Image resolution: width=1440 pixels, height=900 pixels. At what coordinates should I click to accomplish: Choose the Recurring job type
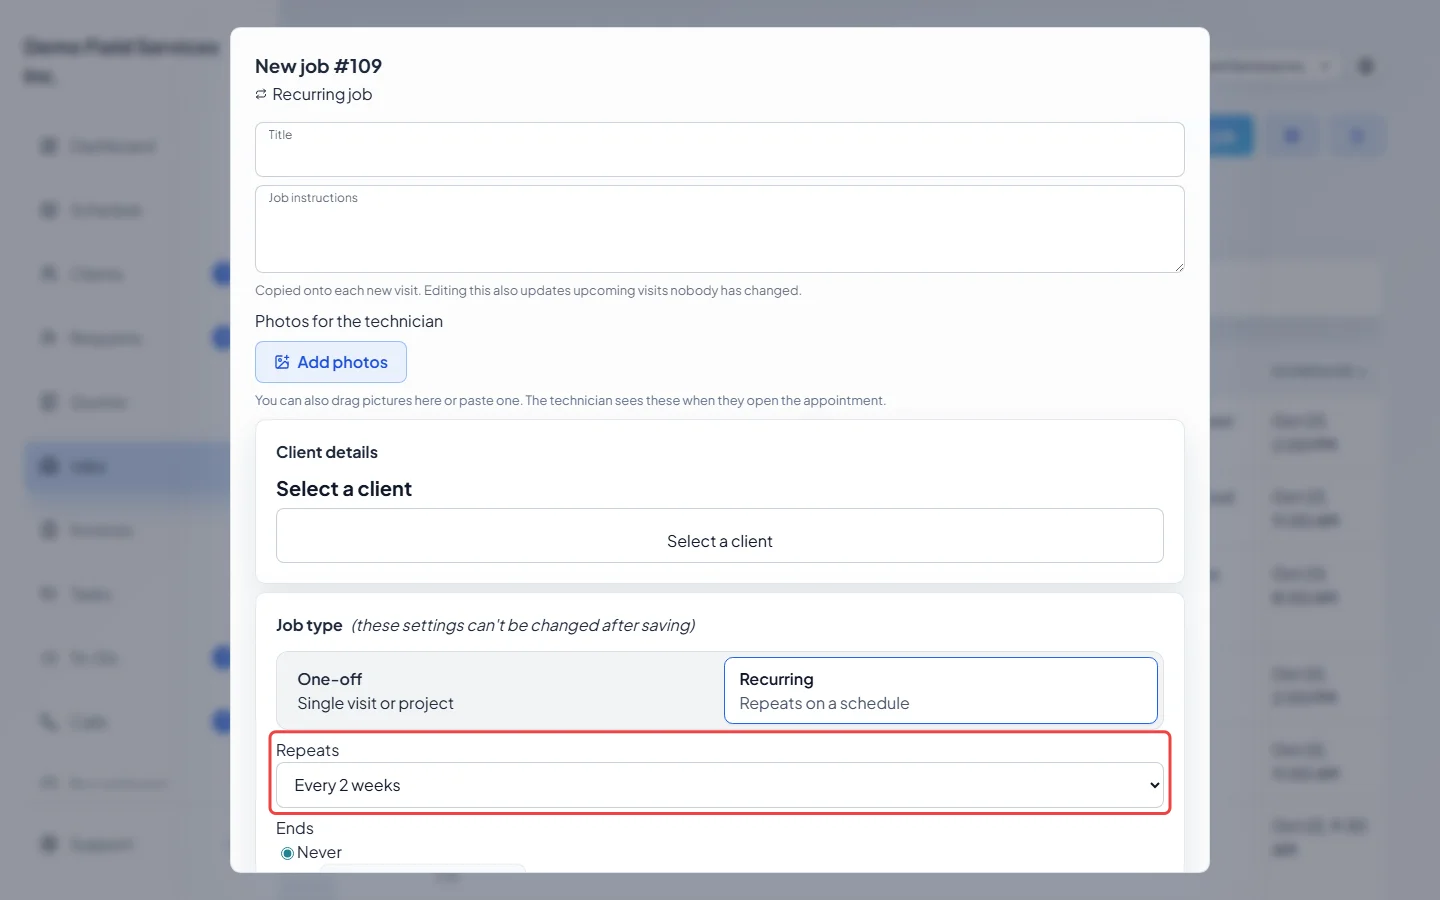(x=940, y=690)
